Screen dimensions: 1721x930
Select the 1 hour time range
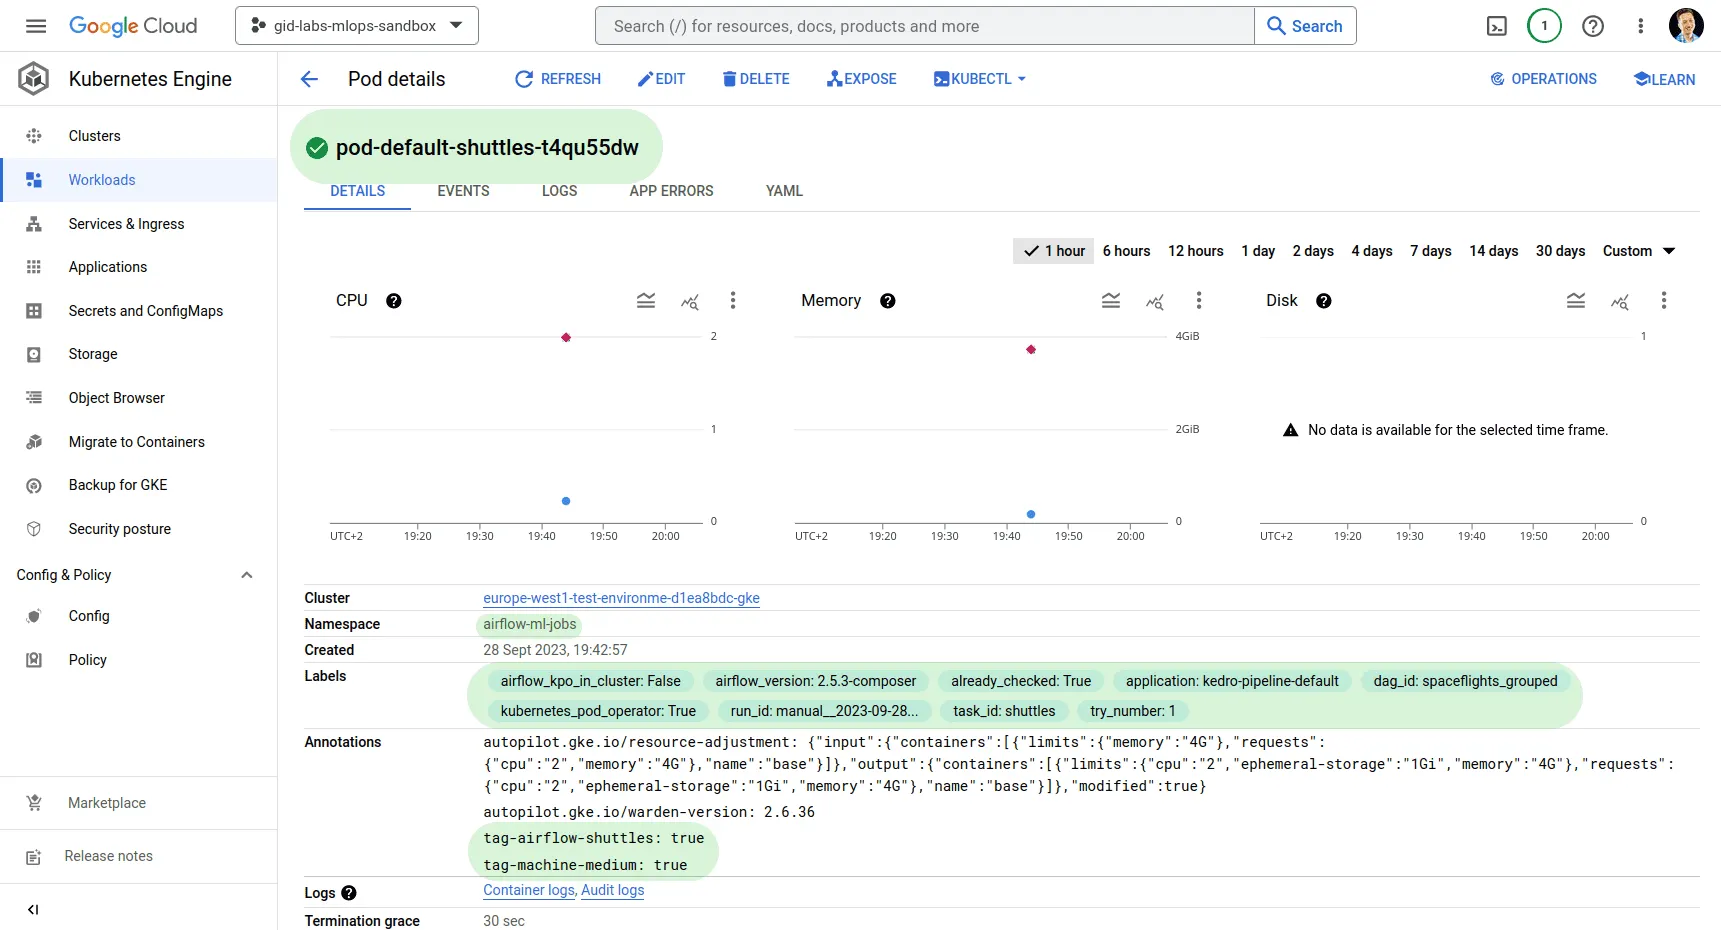(1054, 251)
